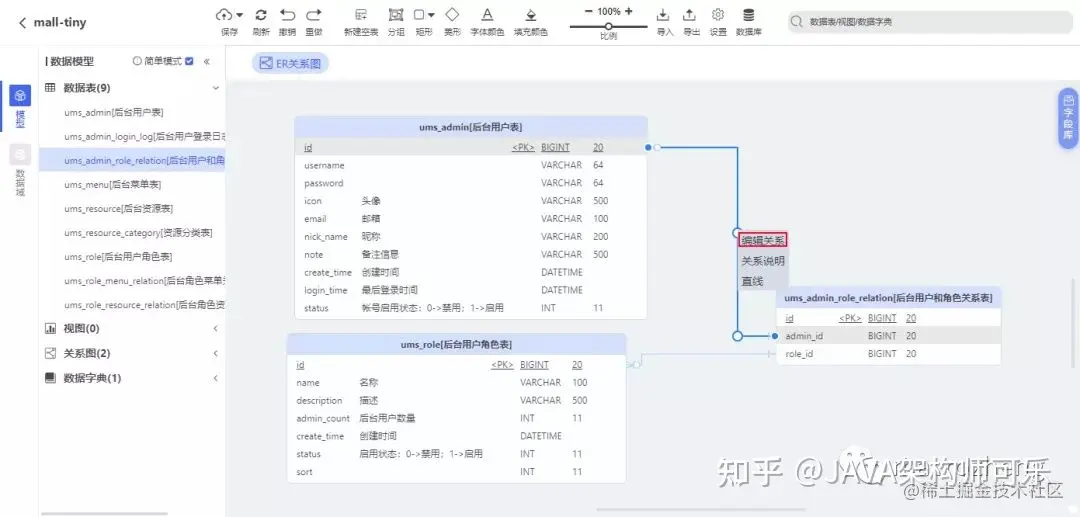Click the login_time row in ums_admin

470,291
